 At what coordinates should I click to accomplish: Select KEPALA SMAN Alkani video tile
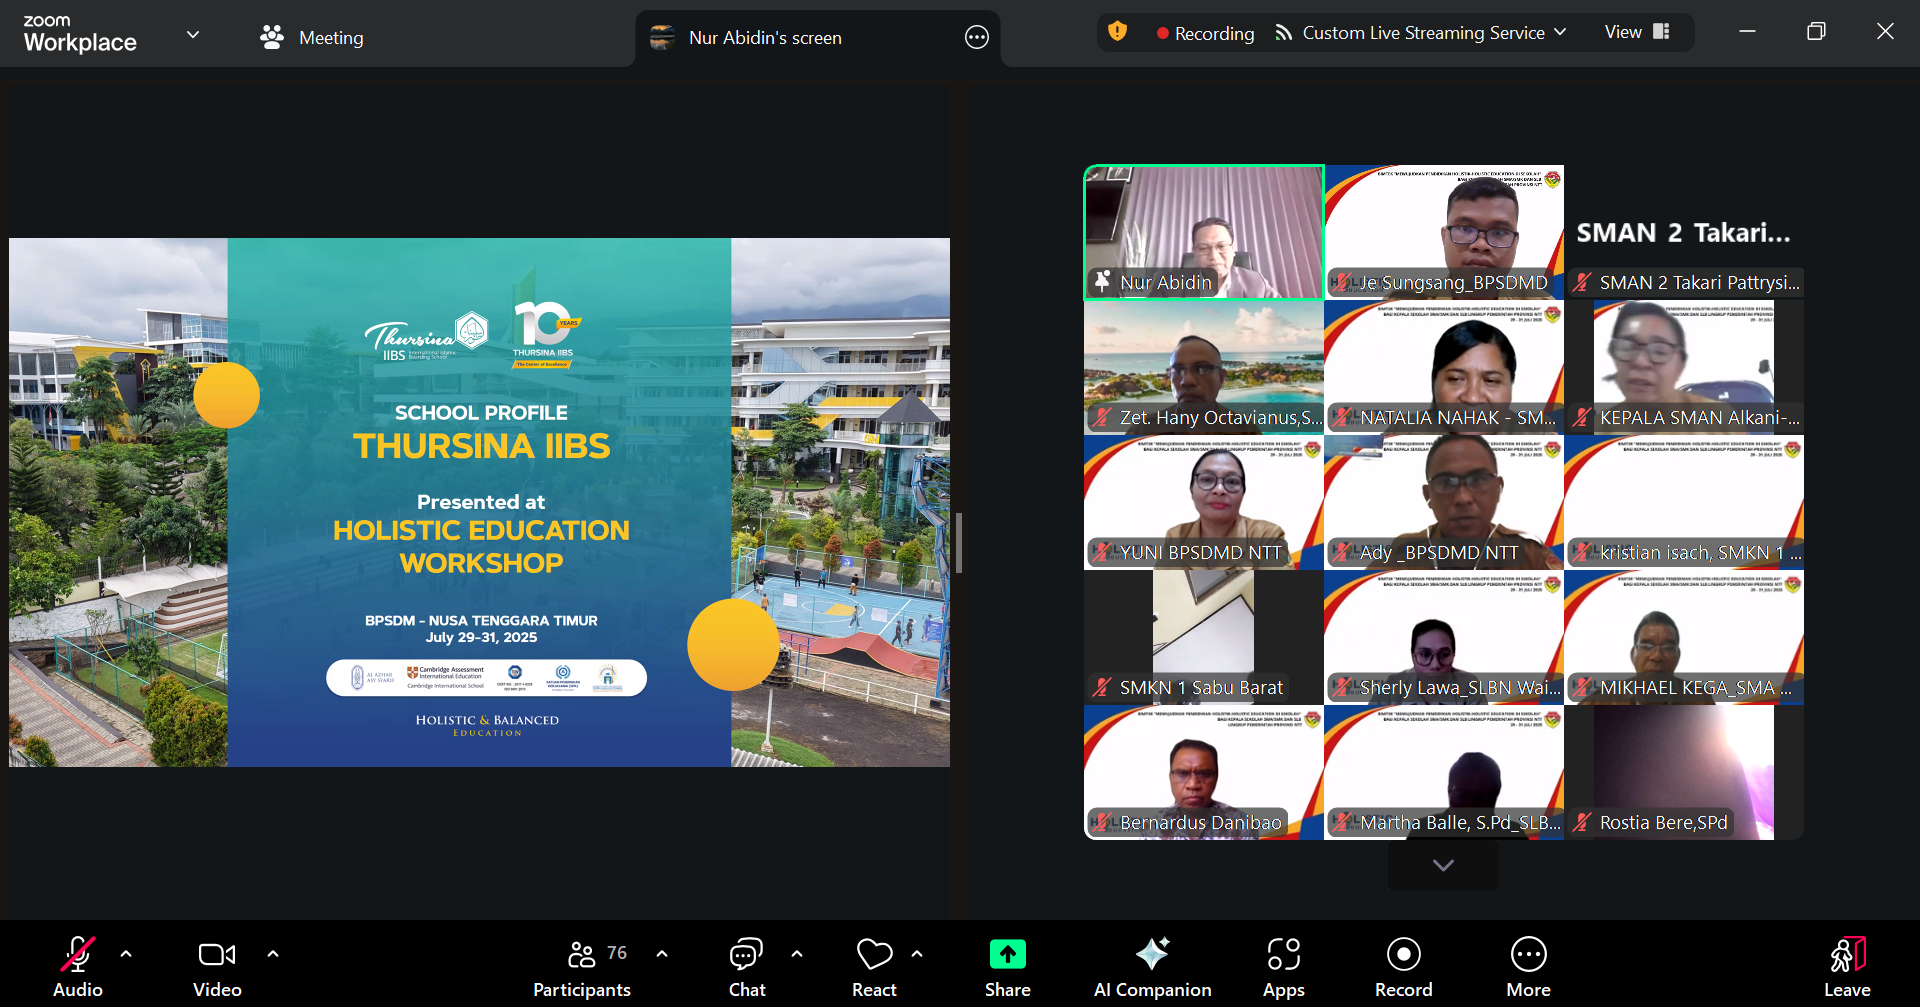(1684, 367)
